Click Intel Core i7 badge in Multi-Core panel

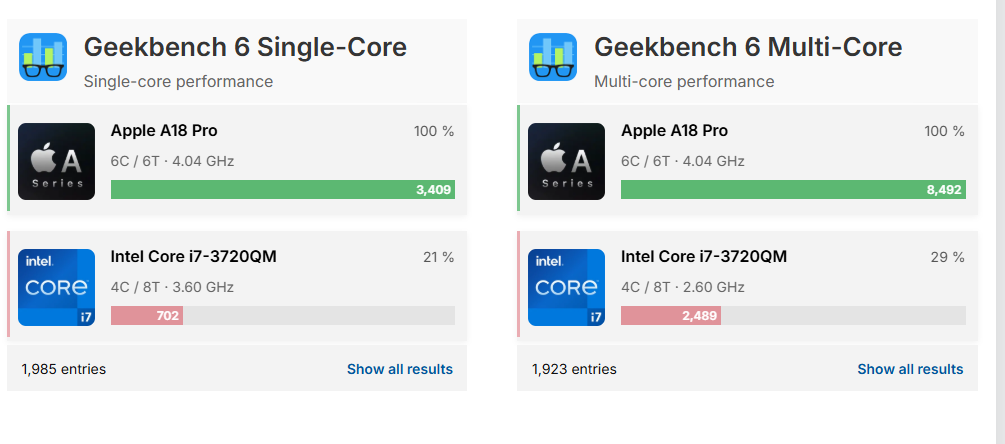pyautogui.click(x=567, y=287)
